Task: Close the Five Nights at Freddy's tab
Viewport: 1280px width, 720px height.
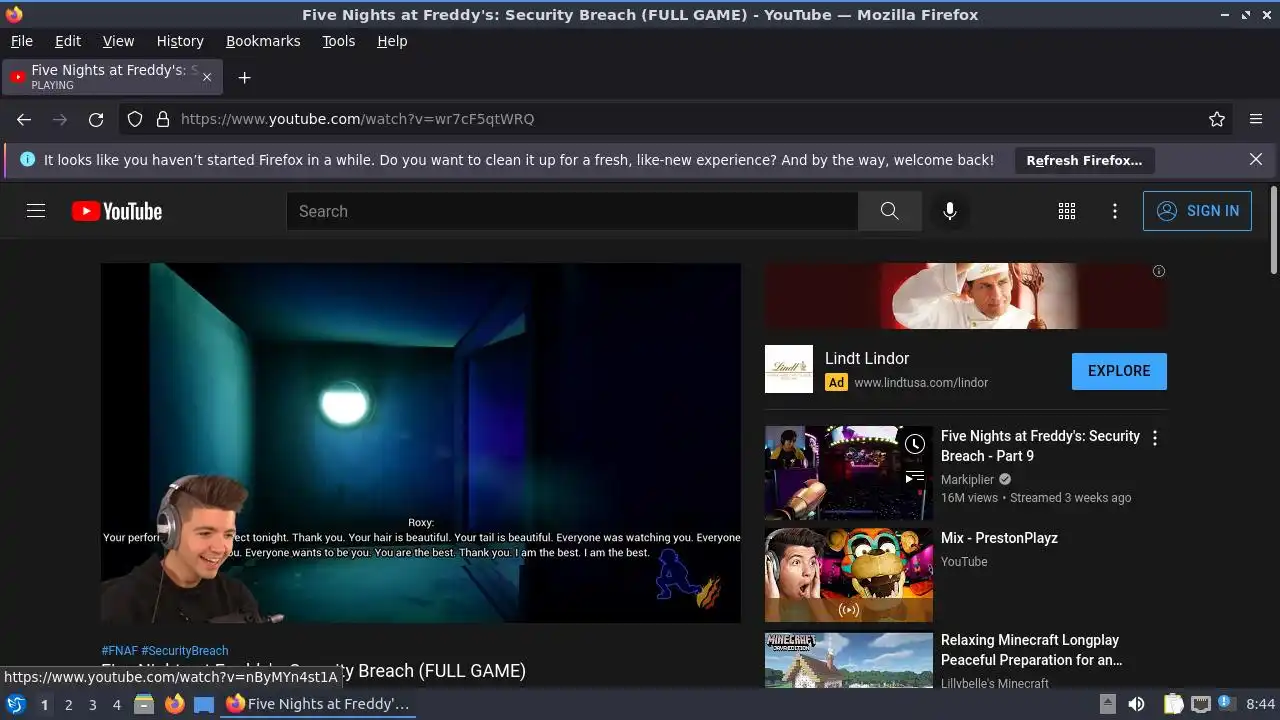Action: [207, 77]
